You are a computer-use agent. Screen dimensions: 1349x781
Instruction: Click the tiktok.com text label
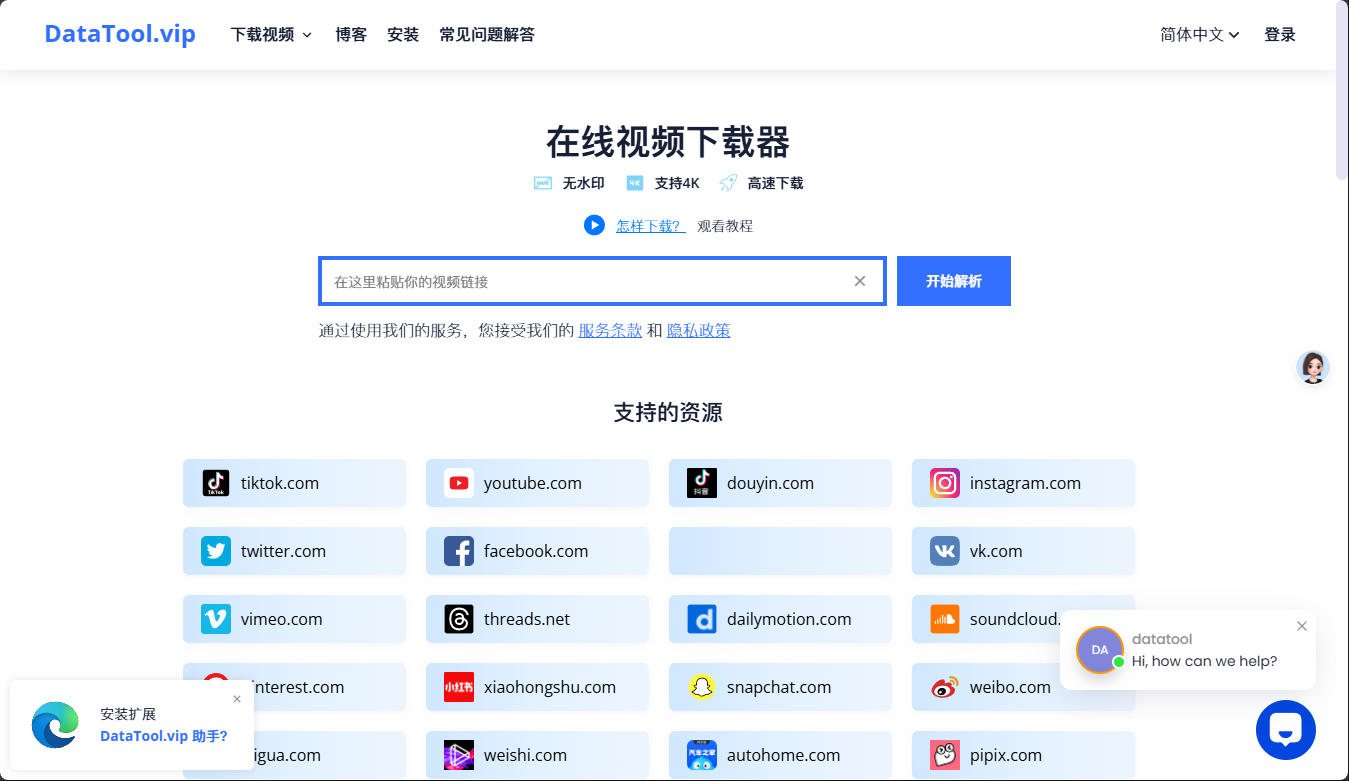point(280,483)
